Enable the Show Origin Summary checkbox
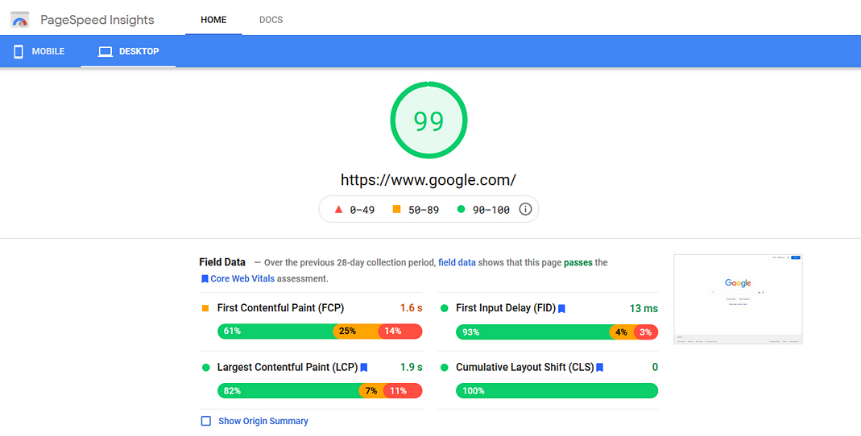The image size is (861, 436). [x=206, y=421]
